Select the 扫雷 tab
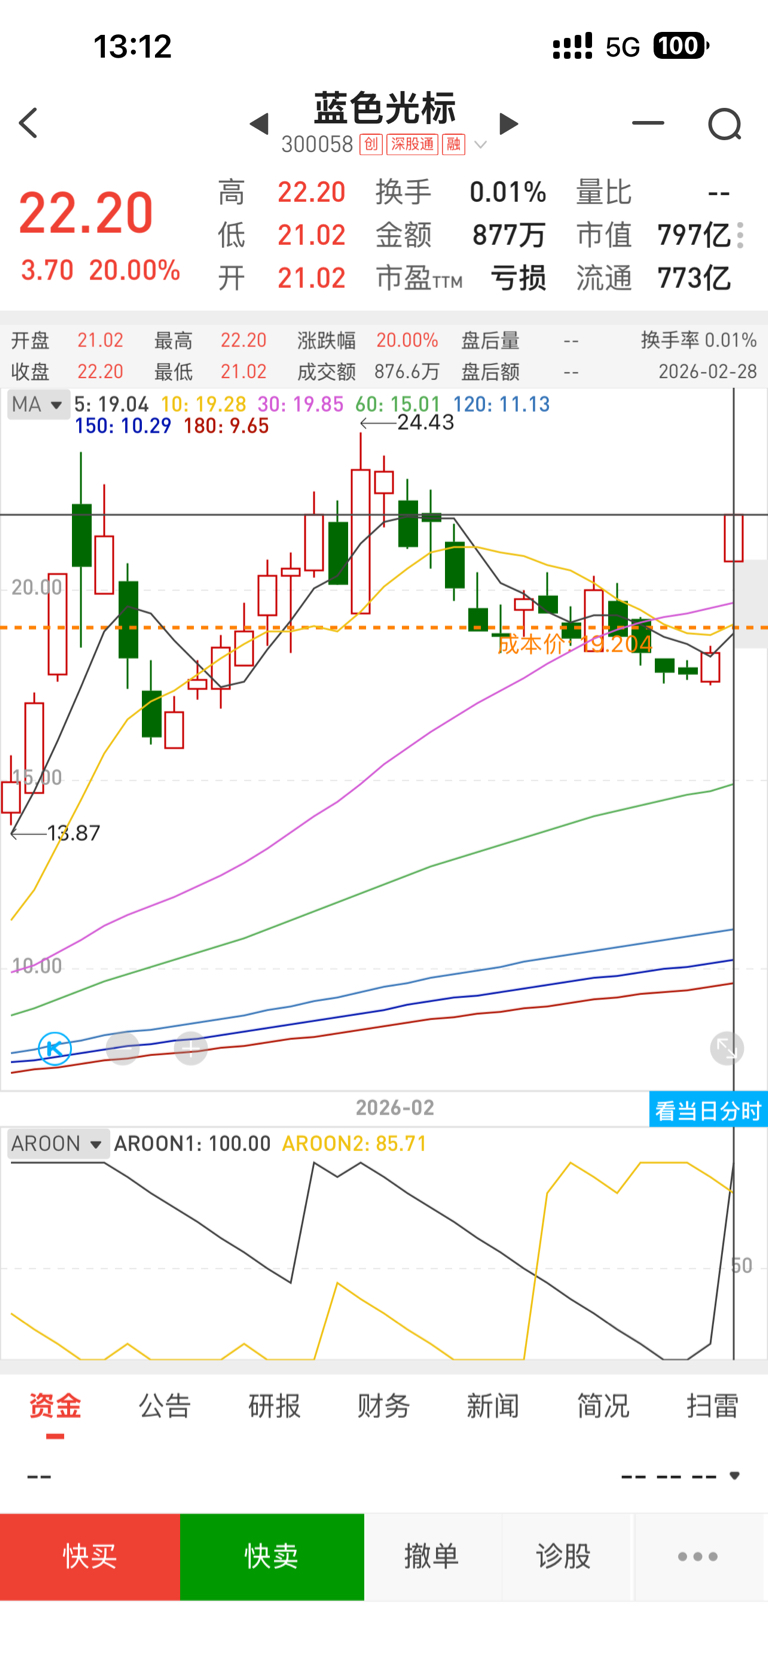 pos(712,1406)
